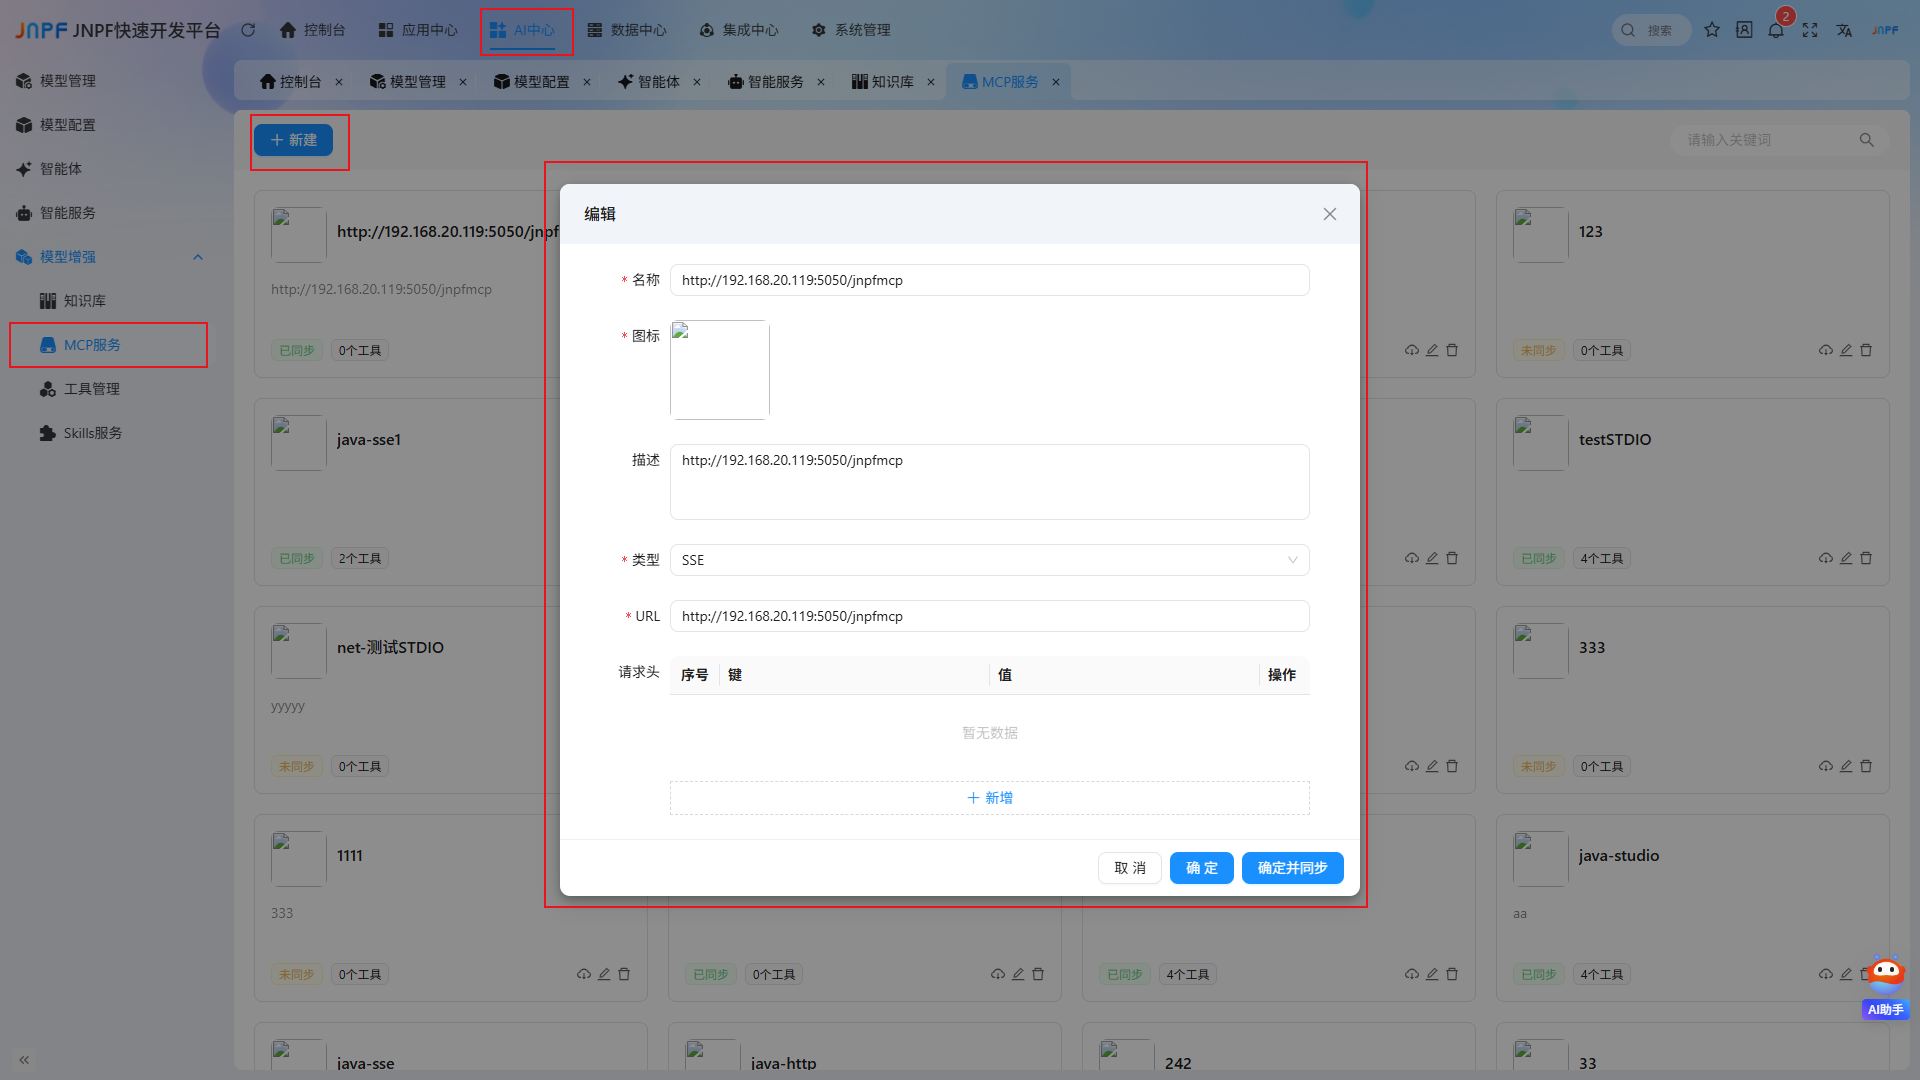Screen dimensions: 1920x1080
Task: Edit the 123 card with pencil icon
Action: tap(1846, 350)
